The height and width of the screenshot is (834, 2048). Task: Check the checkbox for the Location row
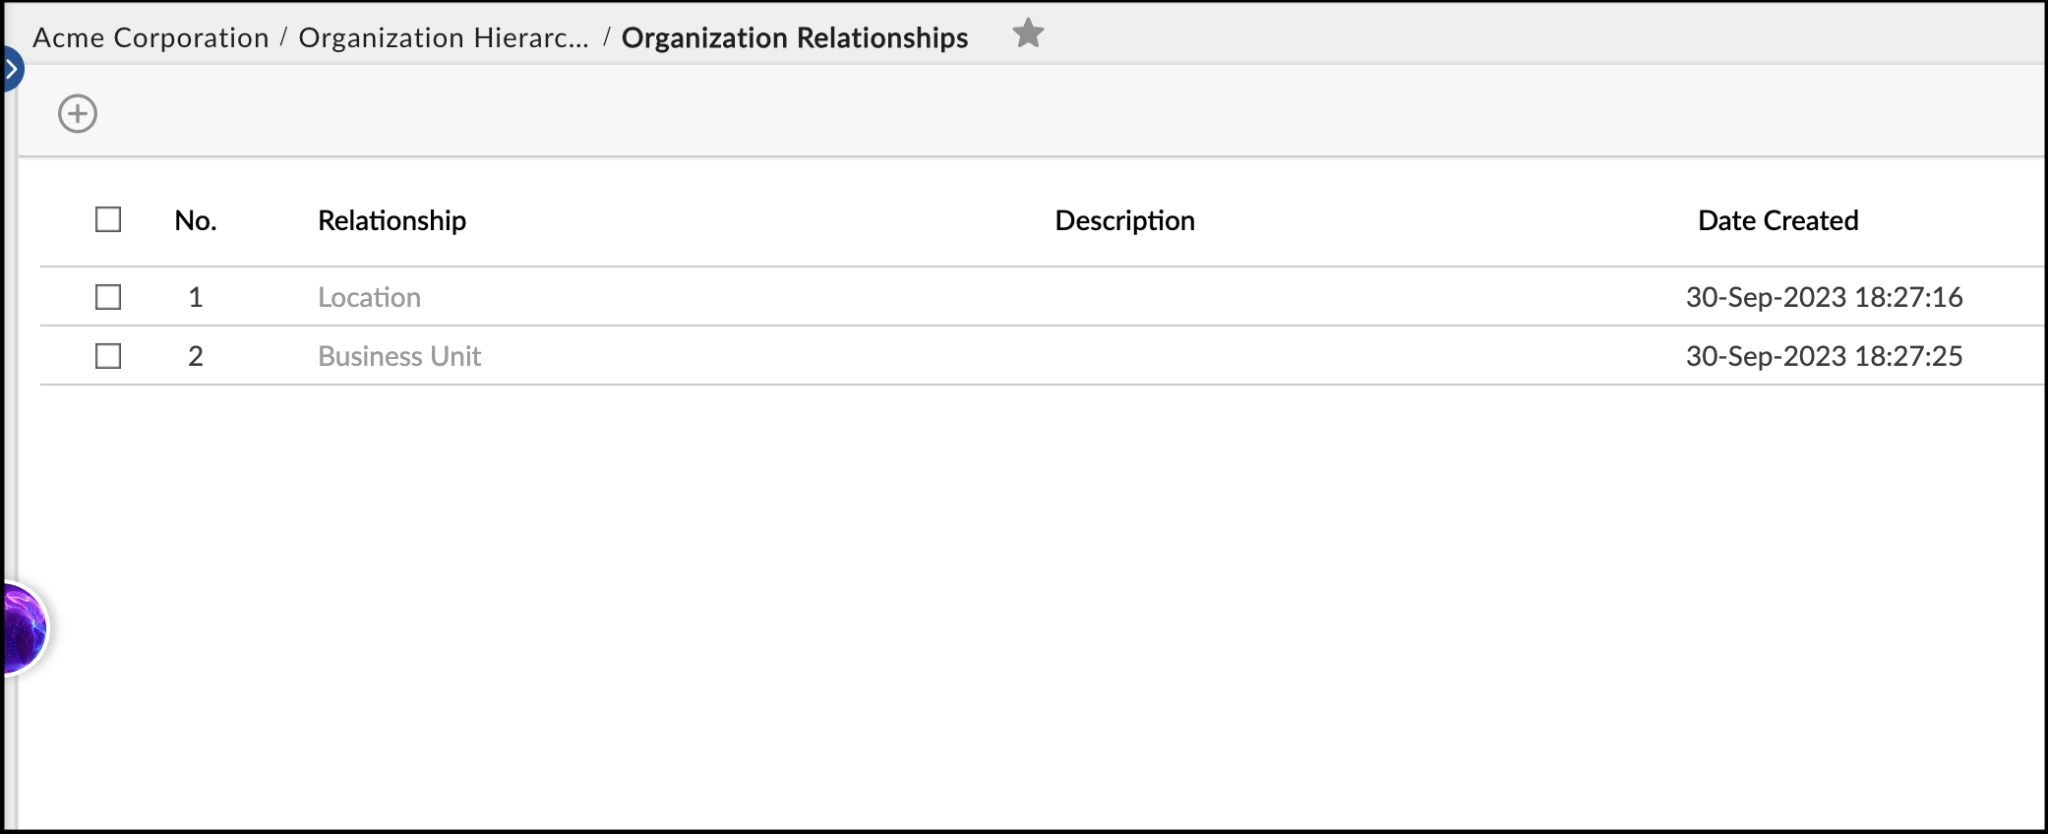108,296
